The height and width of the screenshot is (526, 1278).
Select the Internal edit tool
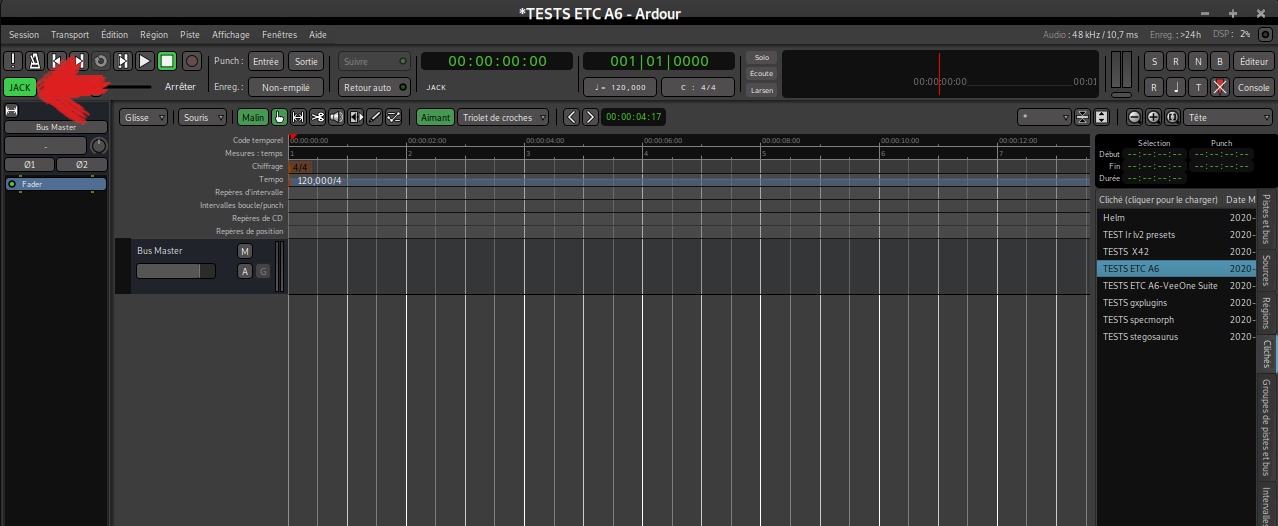[393, 117]
